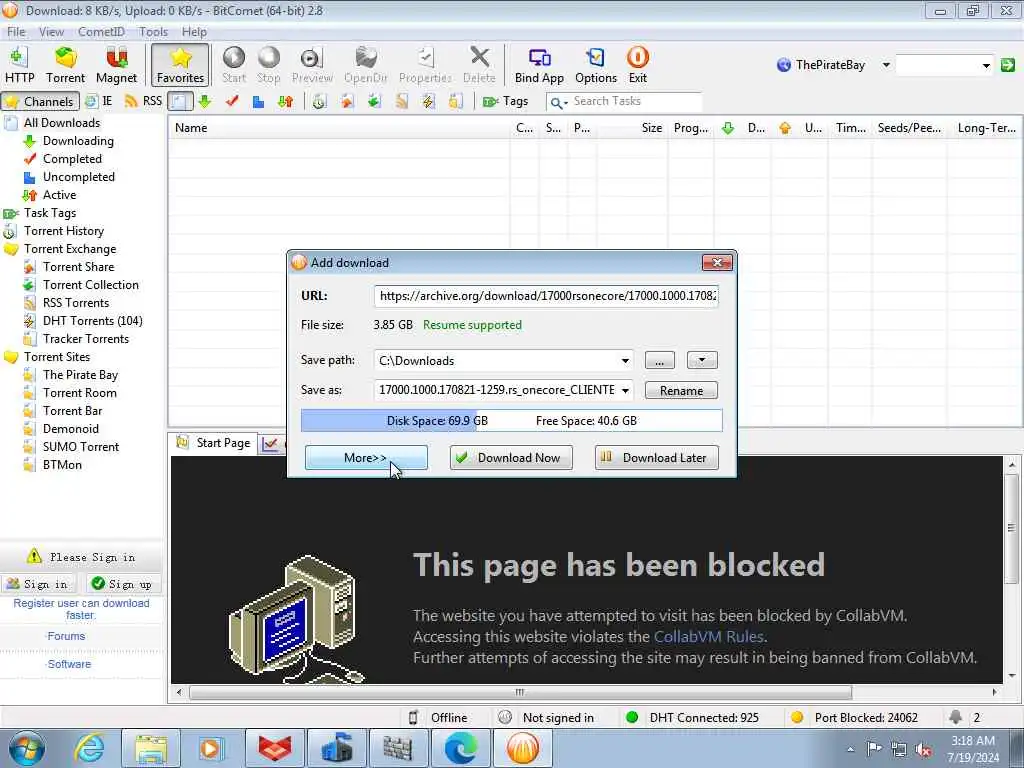This screenshot has height=768, width=1024.
Task: Click the red checkmark Completed filter in toolbar
Action: pos(232,101)
